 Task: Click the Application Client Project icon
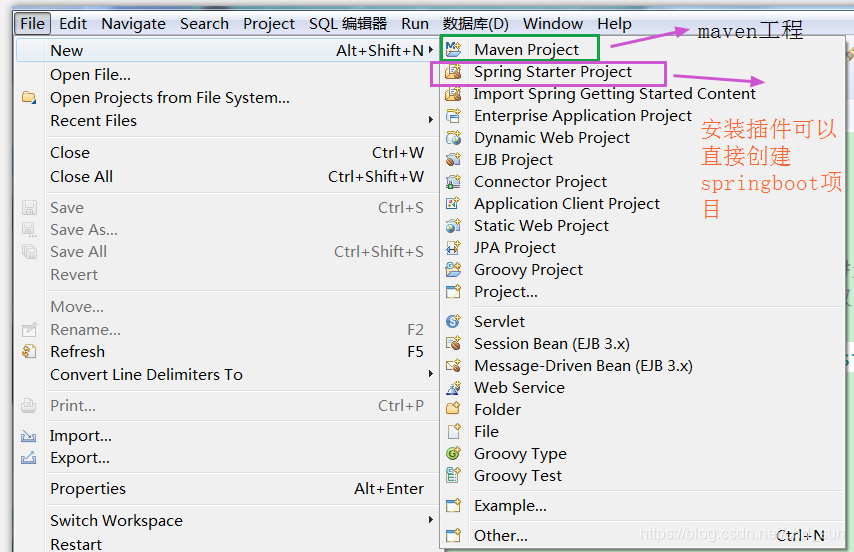click(x=453, y=204)
